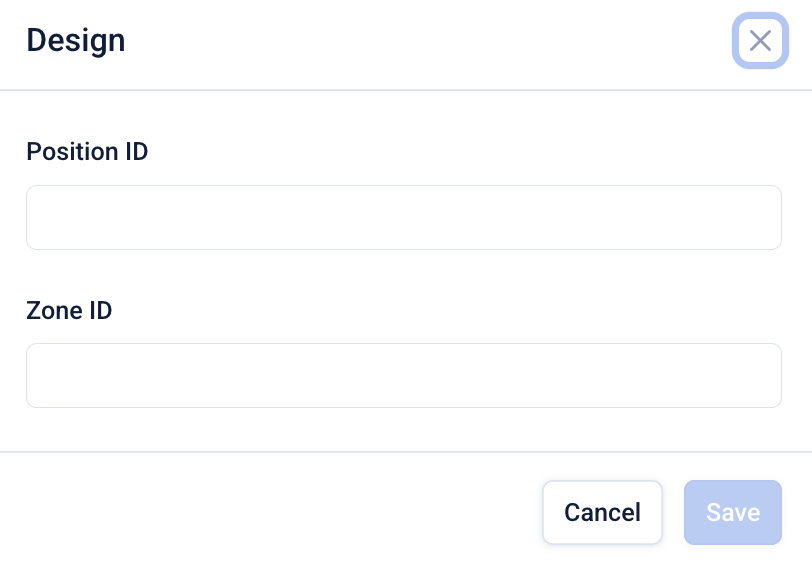Click the Position ID label text

pyautogui.click(x=87, y=152)
